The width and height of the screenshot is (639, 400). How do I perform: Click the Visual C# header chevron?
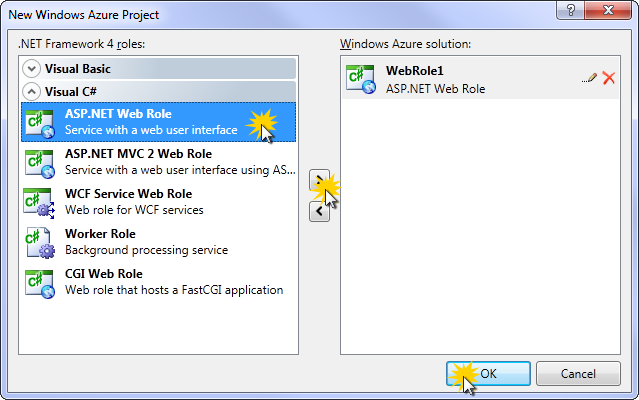[31, 92]
